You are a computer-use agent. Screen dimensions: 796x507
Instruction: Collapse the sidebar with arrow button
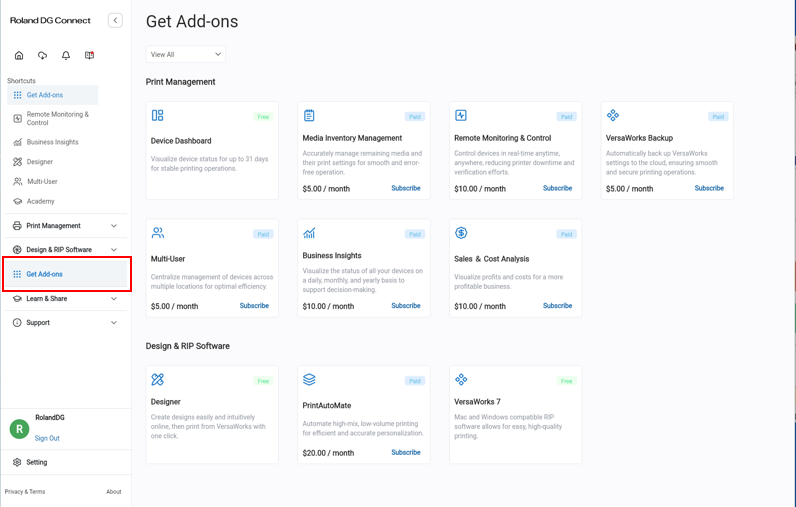(x=115, y=20)
